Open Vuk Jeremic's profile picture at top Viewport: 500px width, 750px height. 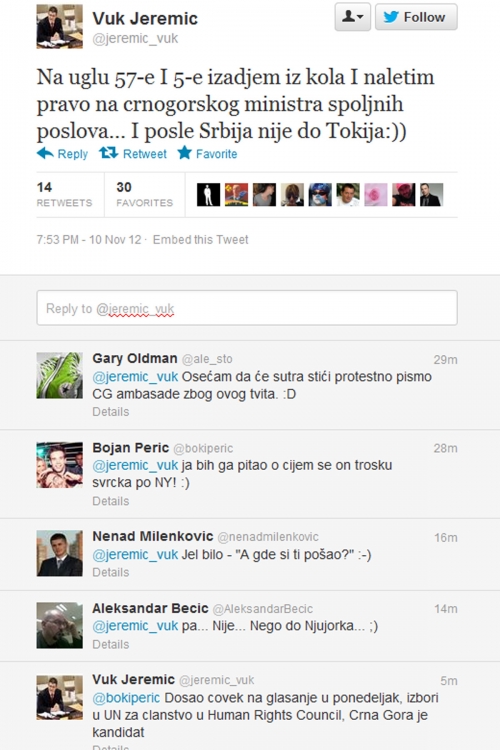(x=60, y=26)
